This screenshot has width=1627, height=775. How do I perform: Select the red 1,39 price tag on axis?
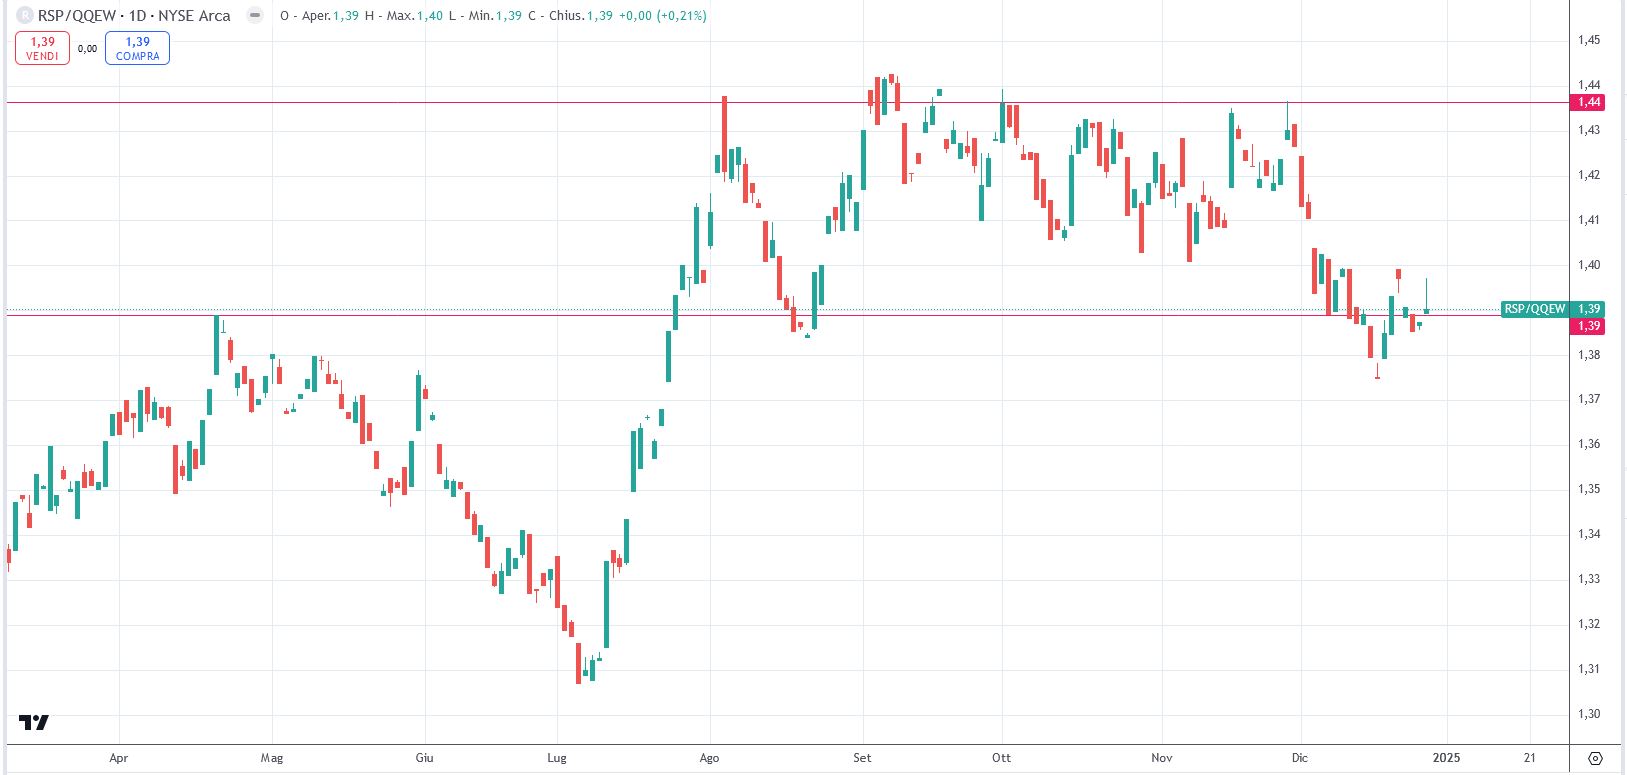coord(1590,326)
